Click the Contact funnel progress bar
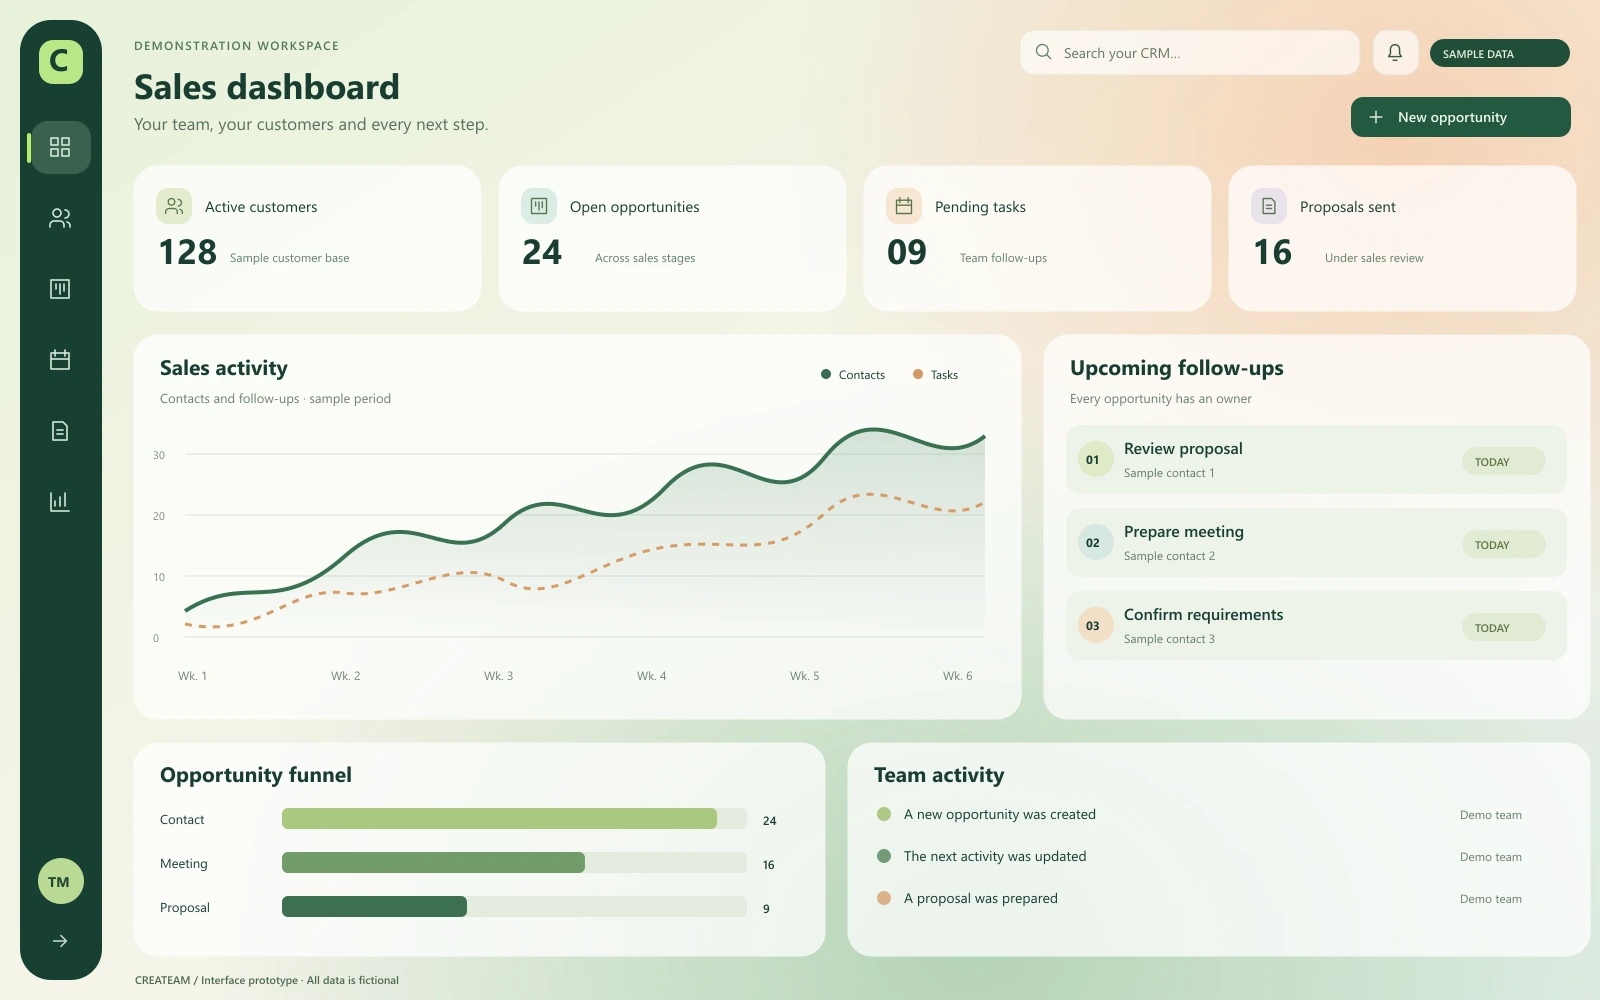This screenshot has width=1600, height=1000. pyautogui.click(x=514, y=819)
